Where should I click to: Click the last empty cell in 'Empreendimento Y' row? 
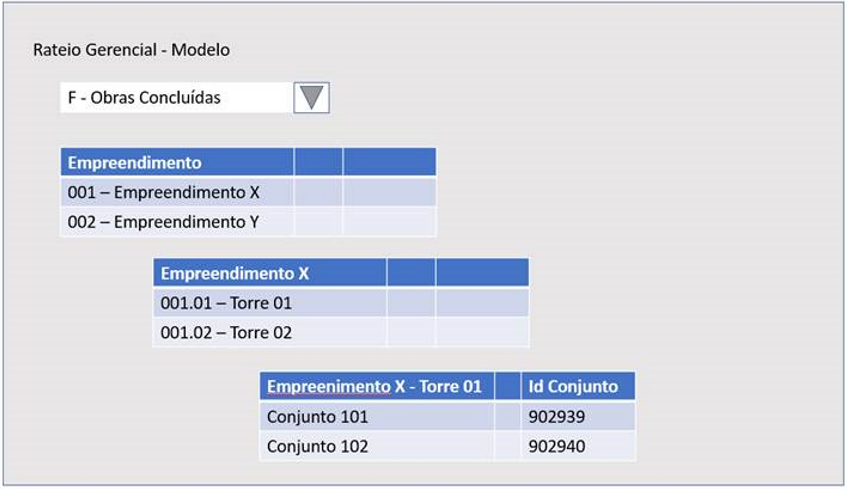(389, 222)
